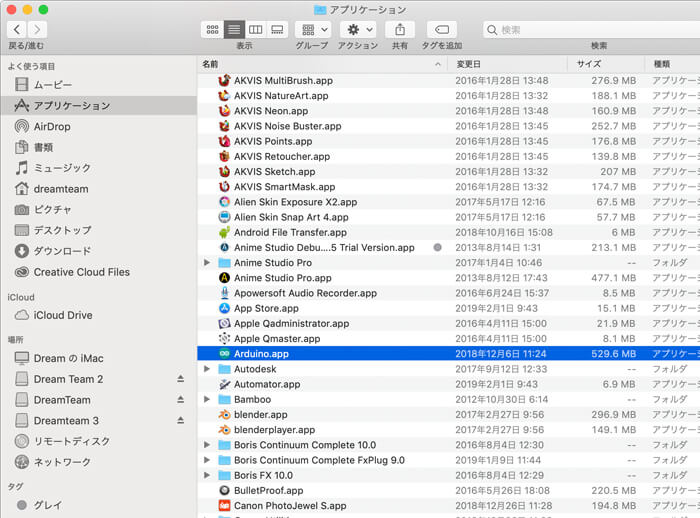The width and height of the screenshot is (700, 518).
Task: Open AirDrop in the sidebar
Action: 99,126
